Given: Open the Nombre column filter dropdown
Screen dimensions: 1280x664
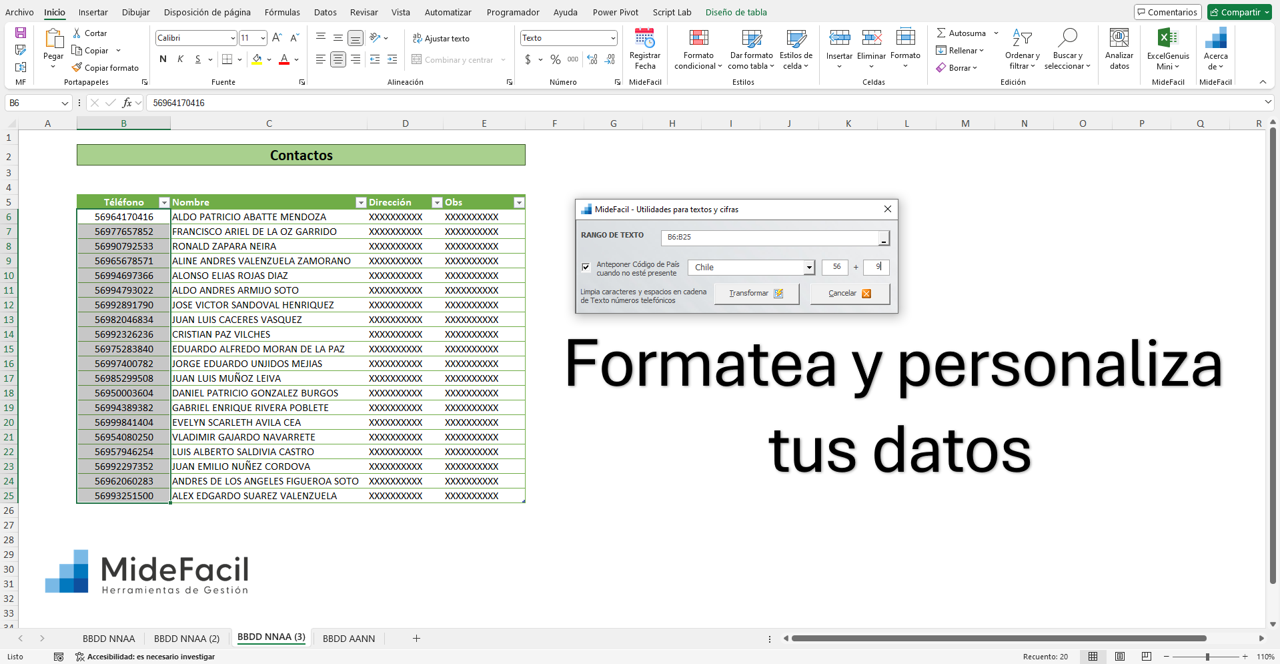Looking at the screenshot, I should click(x=360, y=202).
